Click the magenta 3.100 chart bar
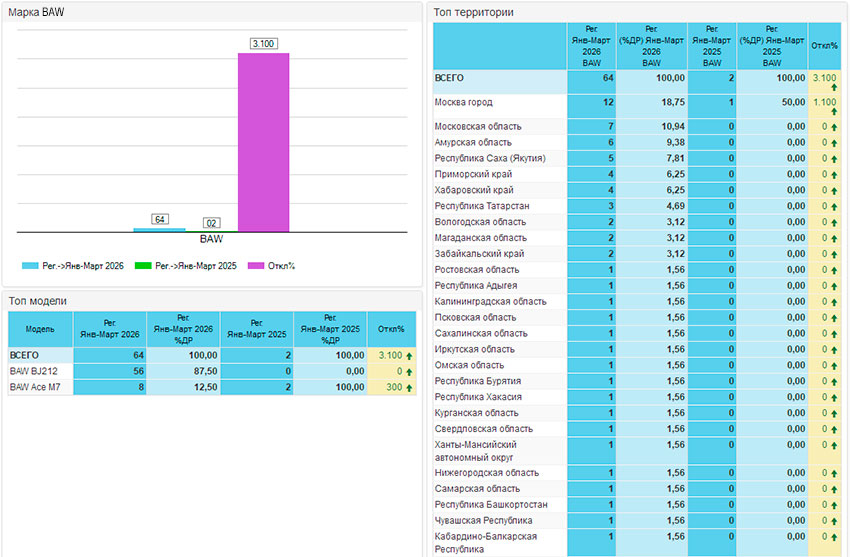 pos(263,140)
